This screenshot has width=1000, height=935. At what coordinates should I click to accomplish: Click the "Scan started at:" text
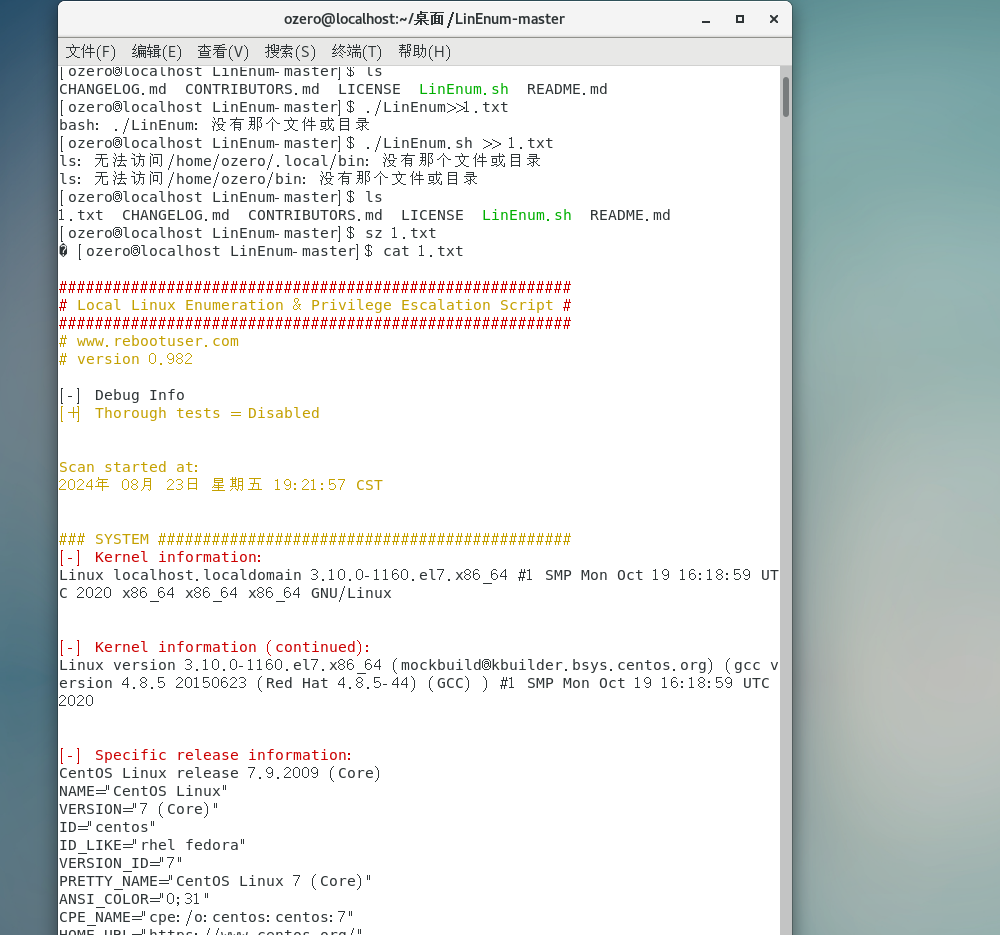[129, 467]
